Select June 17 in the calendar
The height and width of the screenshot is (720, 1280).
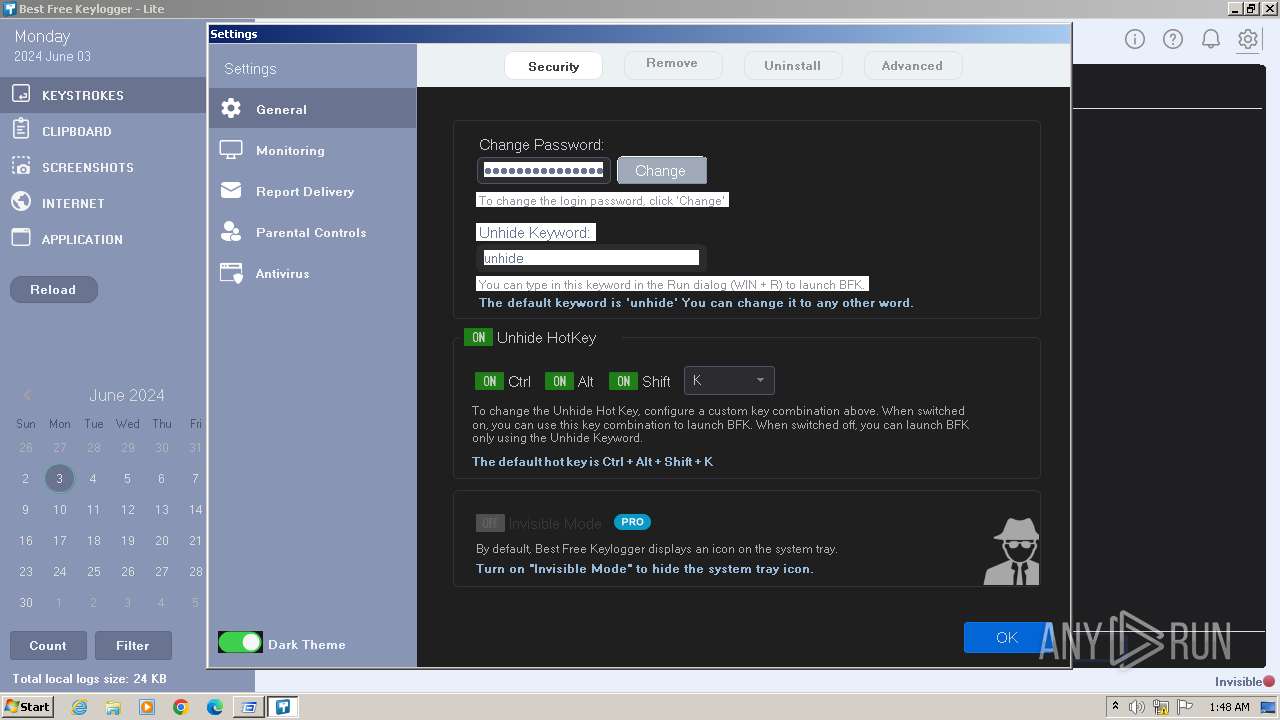59,540
